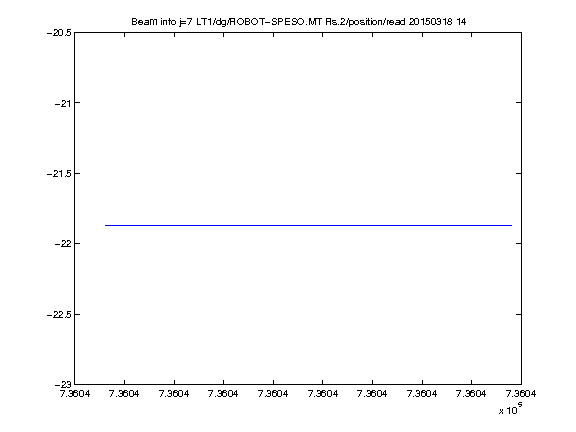This screenshot has width=576, height=432.
Task: Click the -21.5 y-axis tick label
Action: [59, 174]
